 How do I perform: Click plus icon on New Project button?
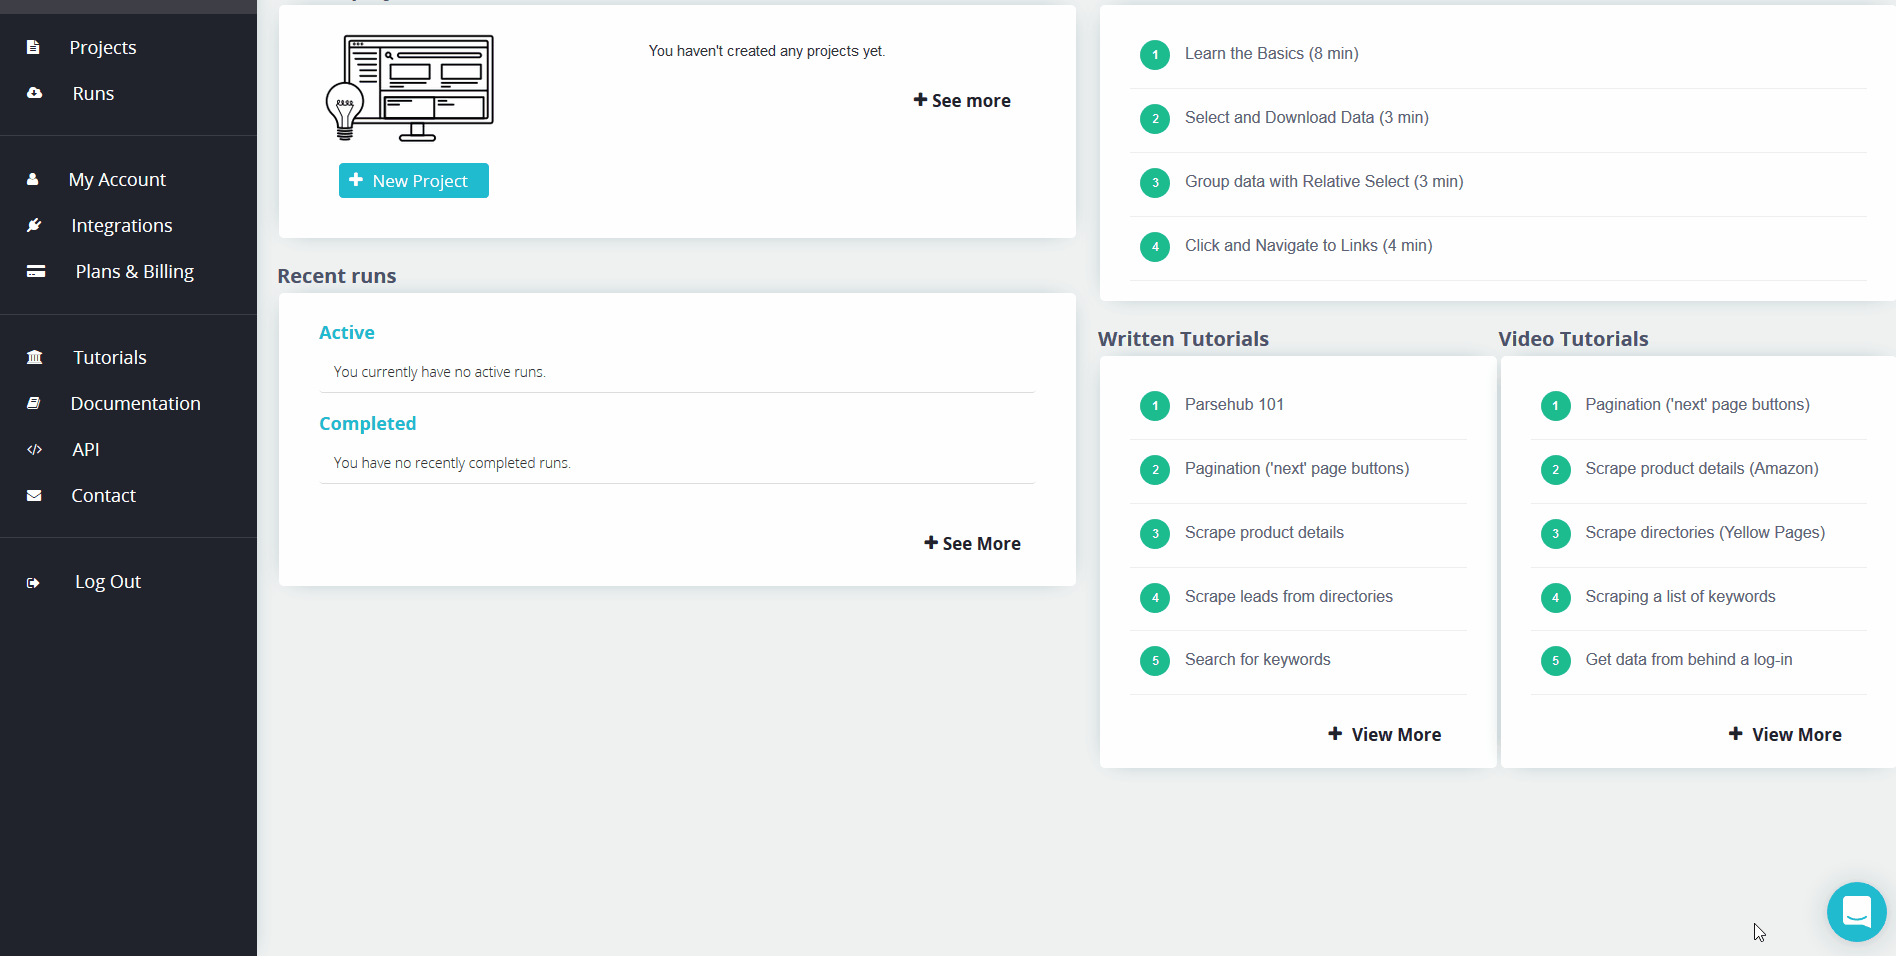(x=356, y=180)
